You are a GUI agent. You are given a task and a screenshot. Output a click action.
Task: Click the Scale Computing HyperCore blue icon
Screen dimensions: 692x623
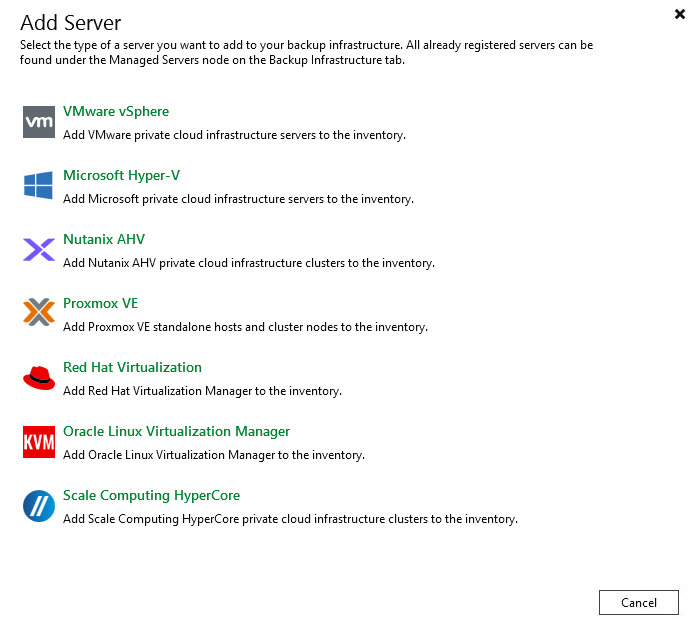tap(39, 506)
